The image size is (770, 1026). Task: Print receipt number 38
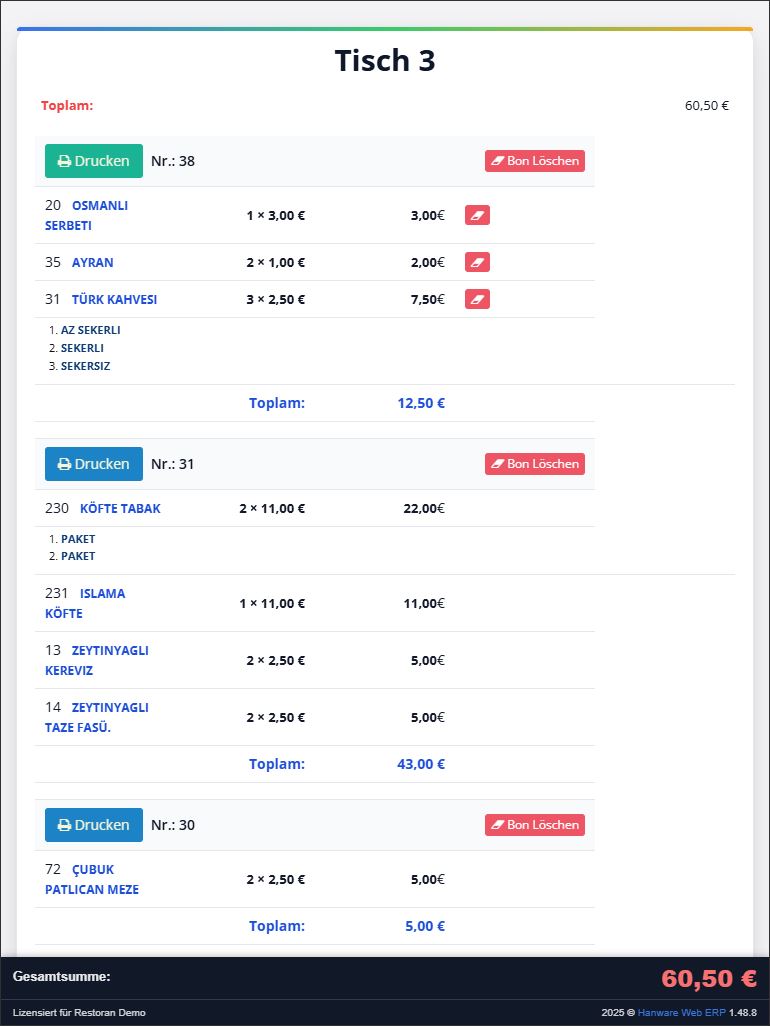coord(94,161)
